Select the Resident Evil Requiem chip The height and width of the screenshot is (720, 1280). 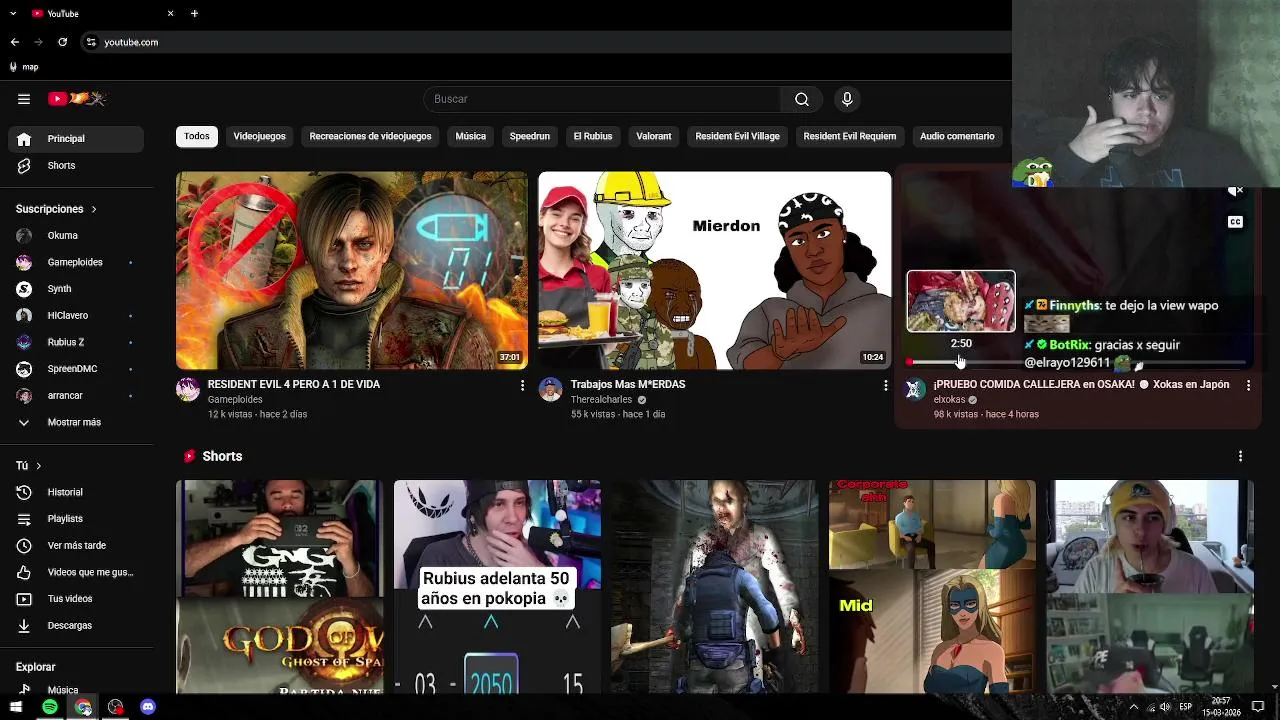[850, 136]
